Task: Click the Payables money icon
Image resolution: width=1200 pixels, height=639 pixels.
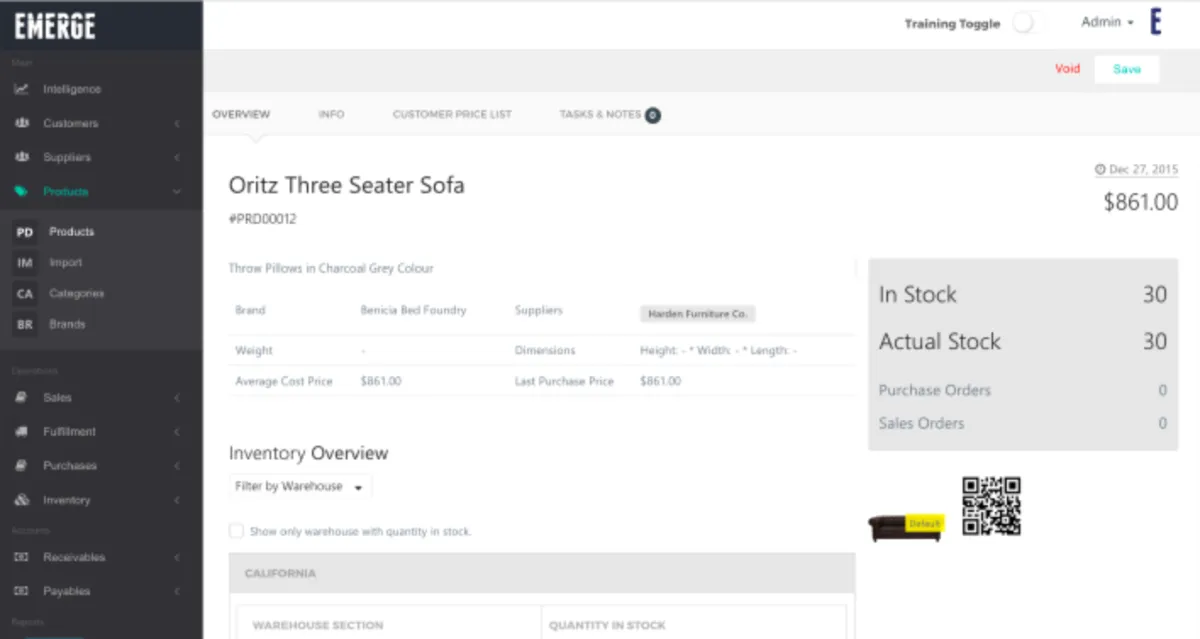Action: point(21,591)
